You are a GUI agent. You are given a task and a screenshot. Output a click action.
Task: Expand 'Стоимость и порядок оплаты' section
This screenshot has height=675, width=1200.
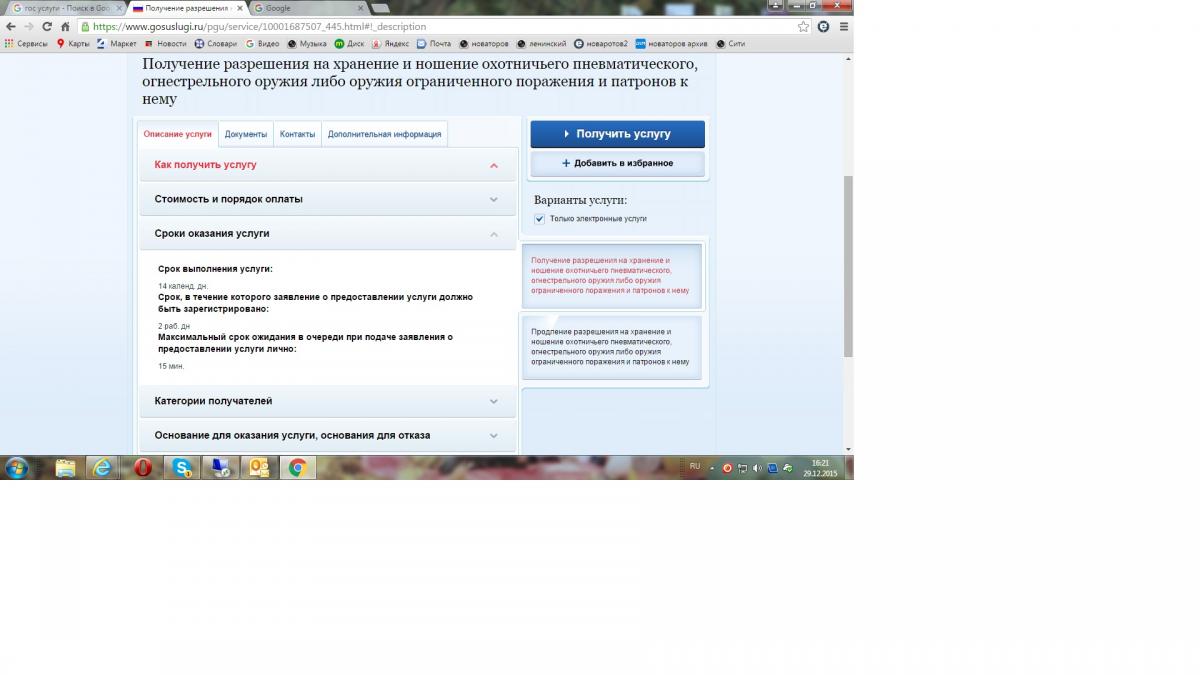(327, 199)
